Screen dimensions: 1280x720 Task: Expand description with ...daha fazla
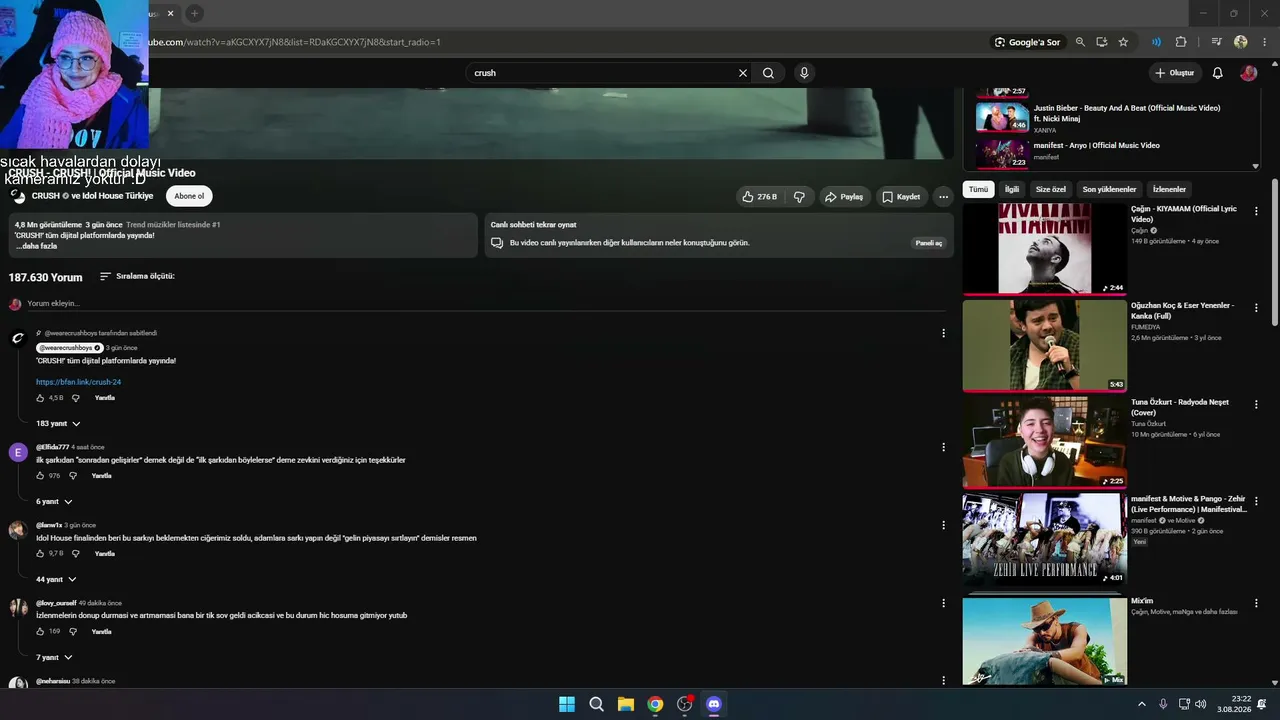pos(37,246)
